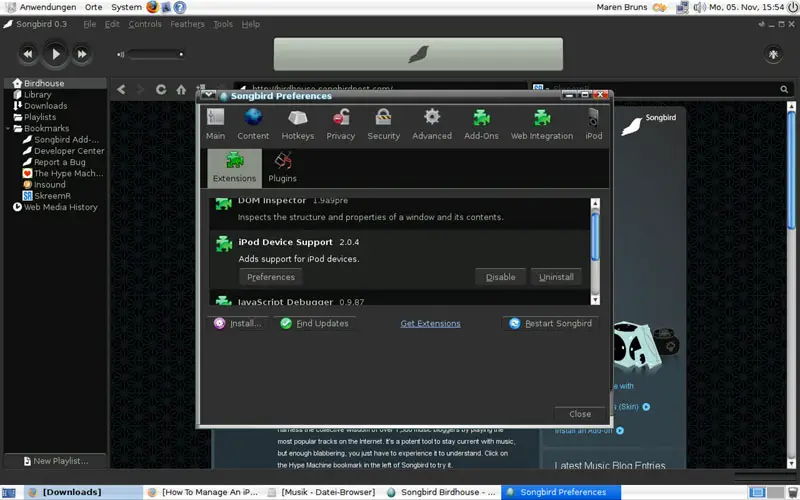800x500 pixels.
Task: Click the preferences dialog titlebar menu arrow
Action: [x=208, y=95]
